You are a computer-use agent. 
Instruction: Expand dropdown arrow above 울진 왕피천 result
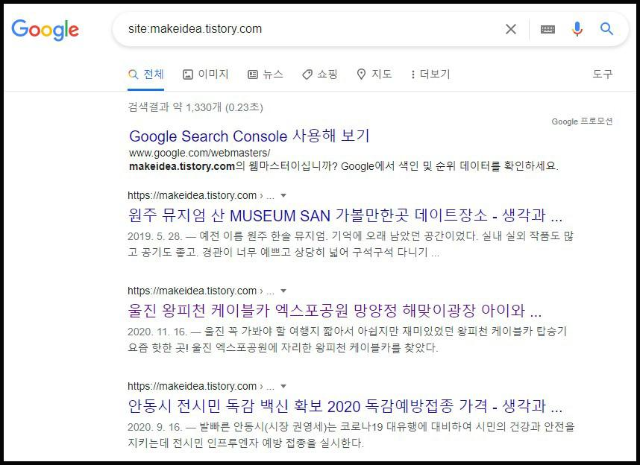tap(283, 291)
